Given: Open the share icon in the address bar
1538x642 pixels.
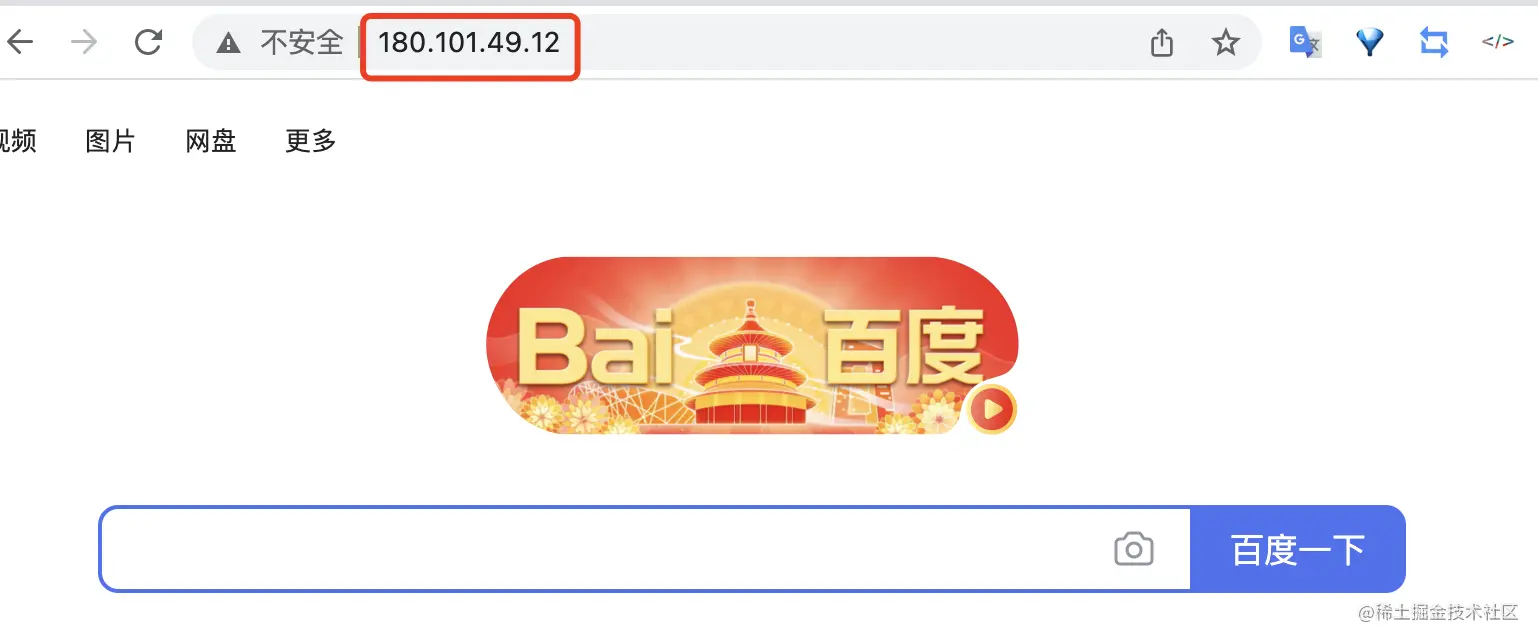Looking at the screenshot, I should (x=1161, y=42).
